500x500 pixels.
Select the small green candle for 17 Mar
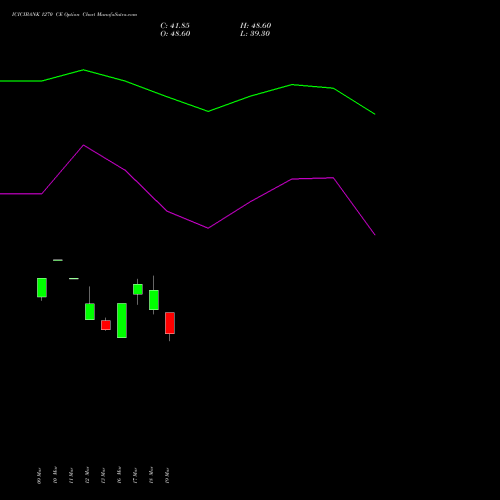(138, 289)
